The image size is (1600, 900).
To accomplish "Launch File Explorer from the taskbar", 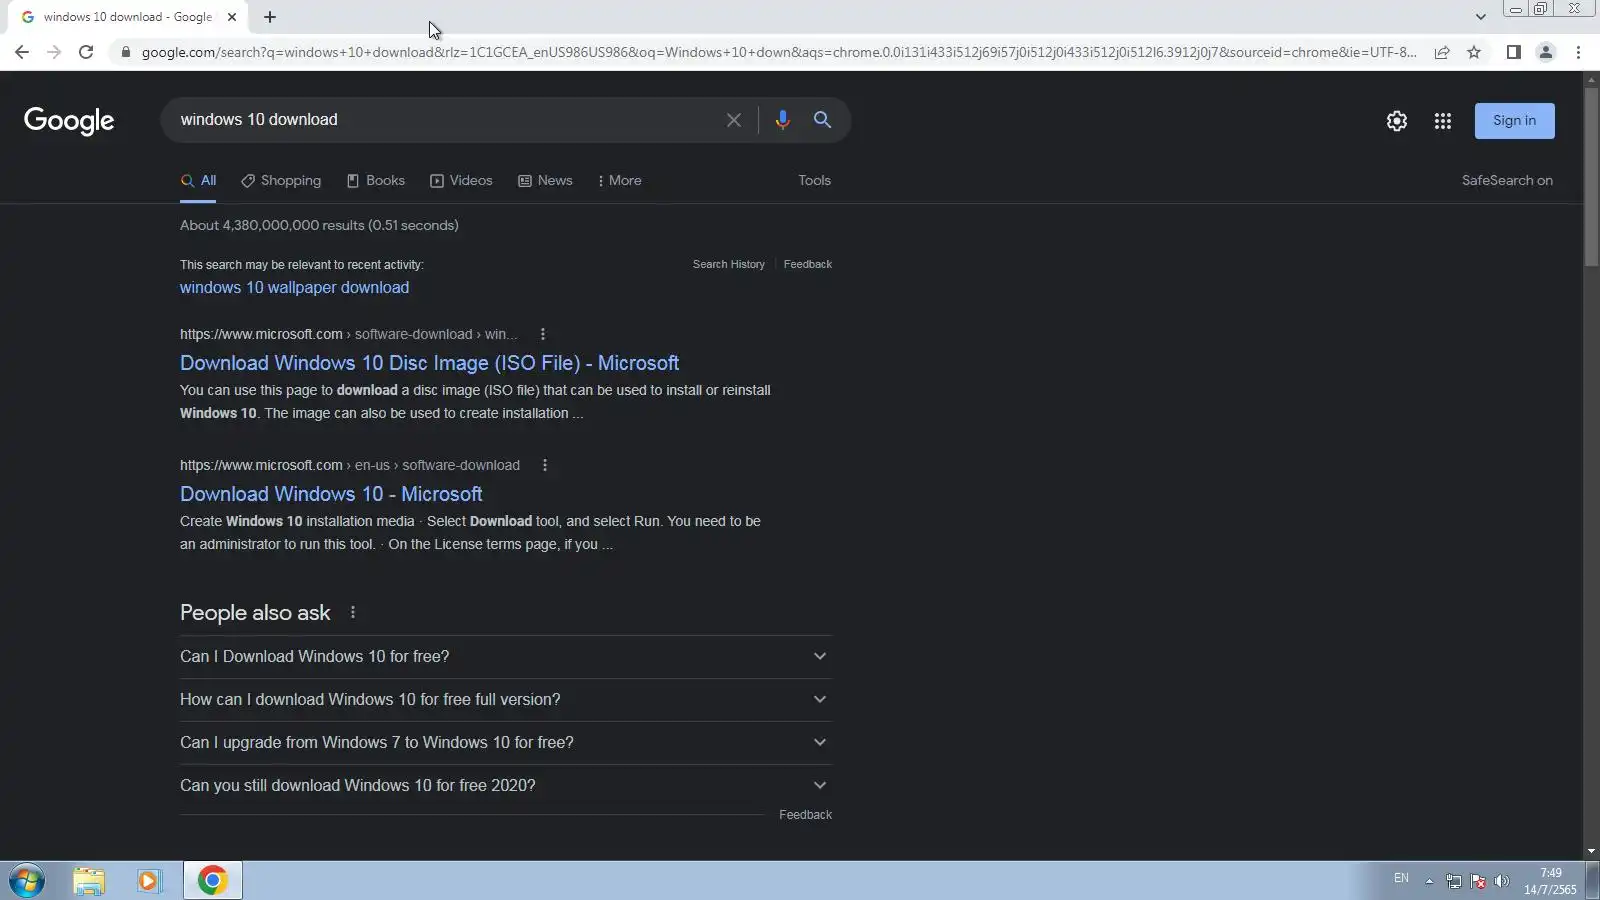I will pos(89,881).
